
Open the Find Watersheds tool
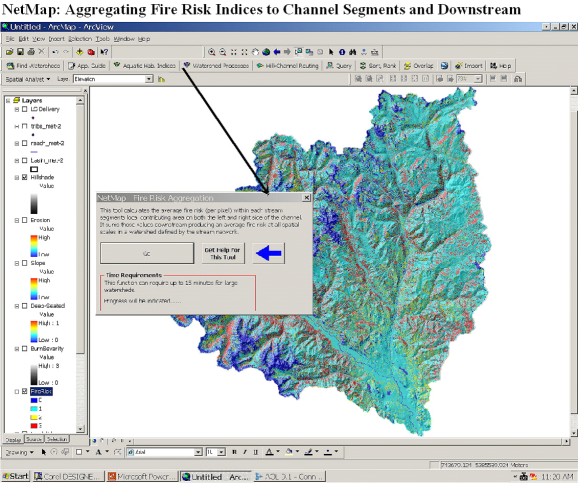click(x=33, y=66)
